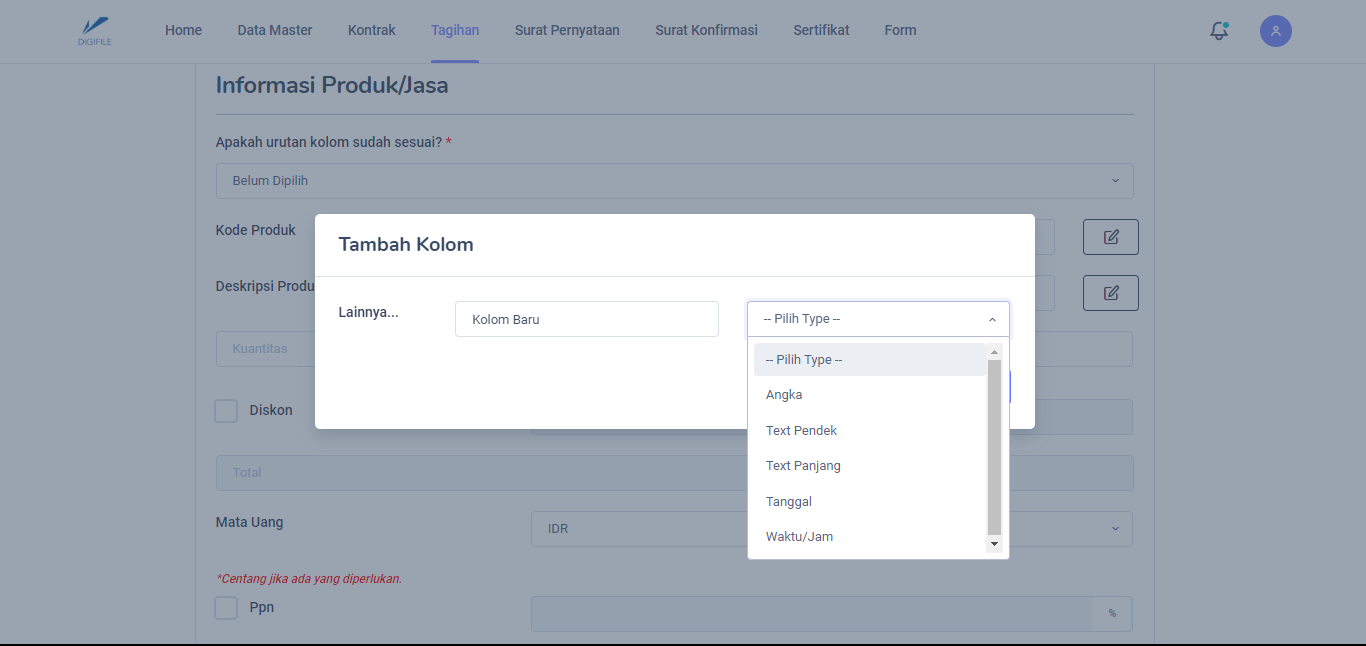Image resolution: width=1366 pixels, height=646 pixels.
Task: Open the Data Master menu
Action: click(274, 30)
